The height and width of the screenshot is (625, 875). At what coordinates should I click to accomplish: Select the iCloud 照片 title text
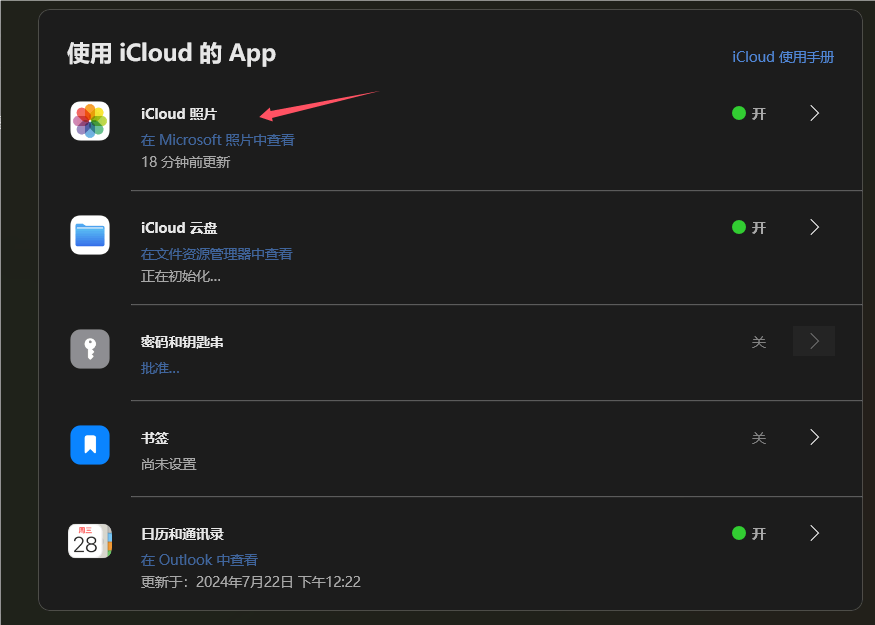coord(179,114)
